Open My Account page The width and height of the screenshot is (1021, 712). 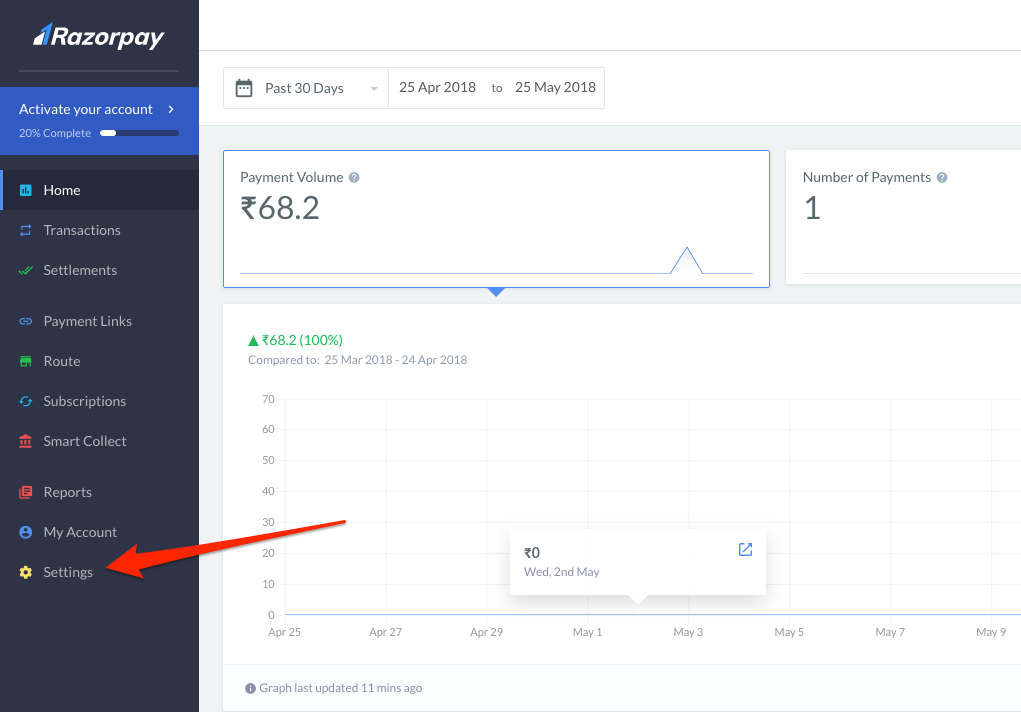[100, 532]
